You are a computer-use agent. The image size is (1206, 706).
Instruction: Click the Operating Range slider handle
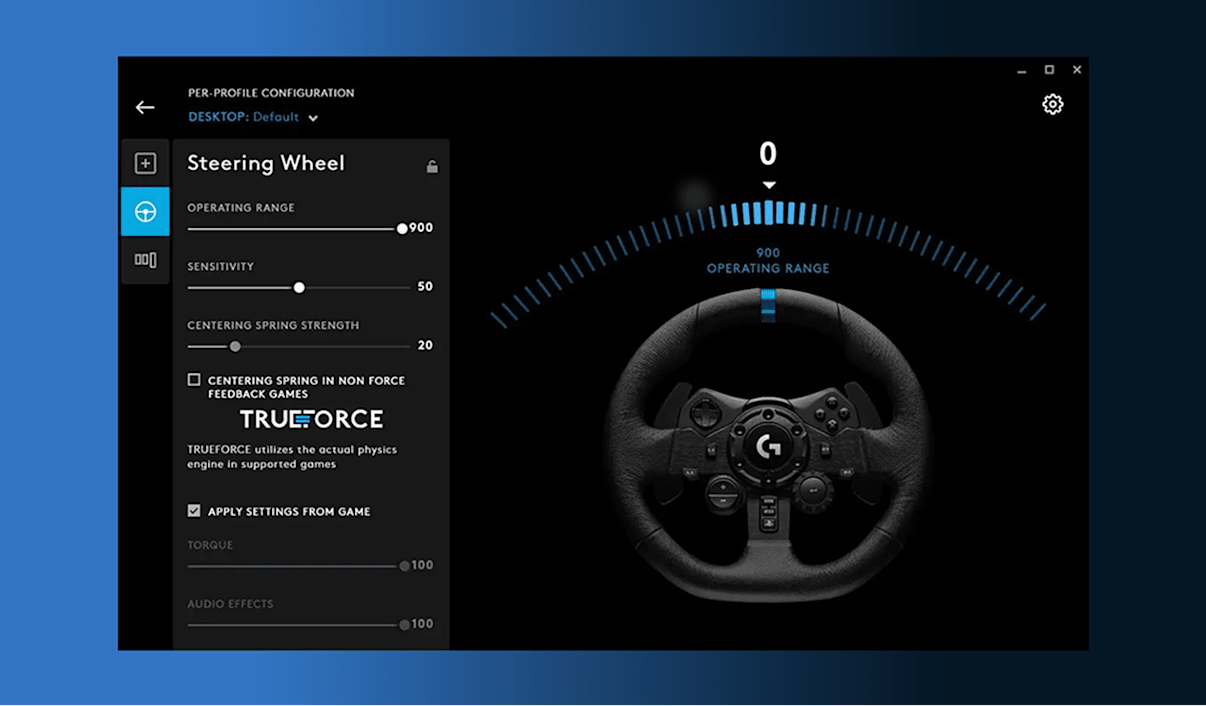402,228
